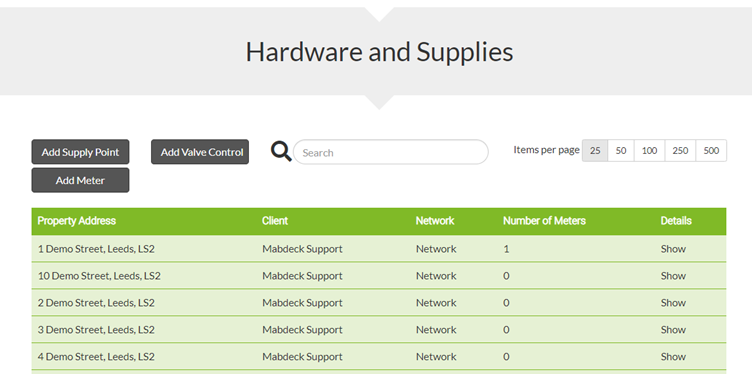Show details for 4 Demo Street

673,356
